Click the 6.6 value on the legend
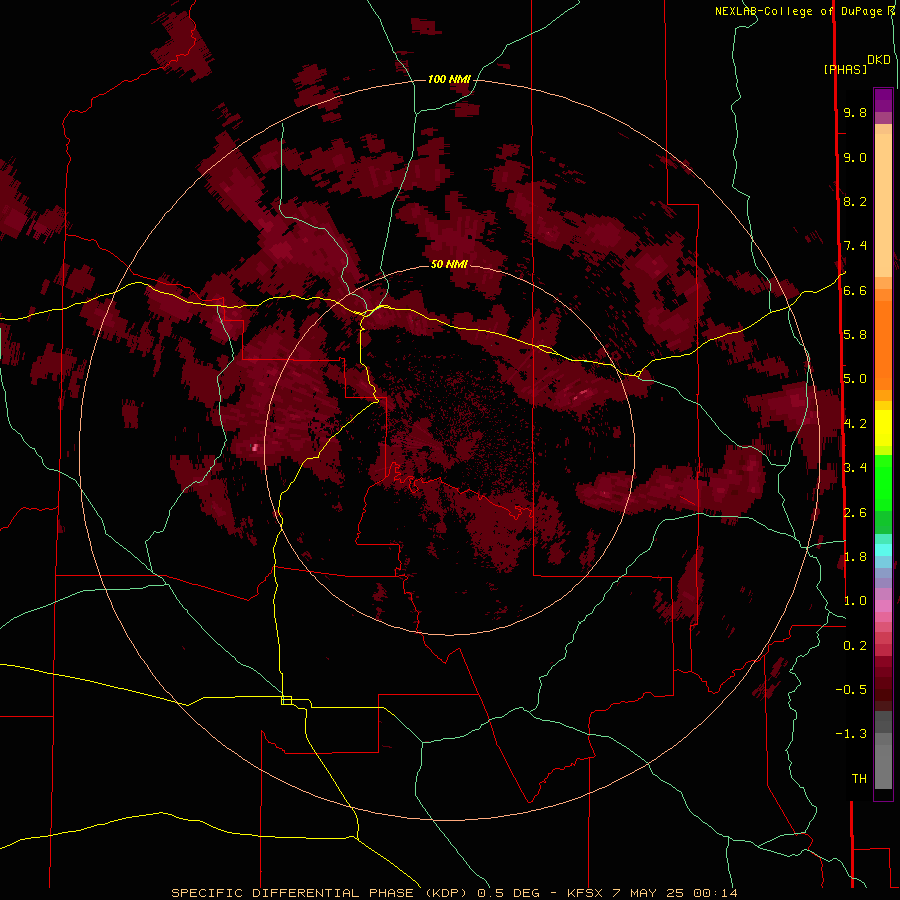The width and height of the screenshot is (900, 900). coord(855,290)
